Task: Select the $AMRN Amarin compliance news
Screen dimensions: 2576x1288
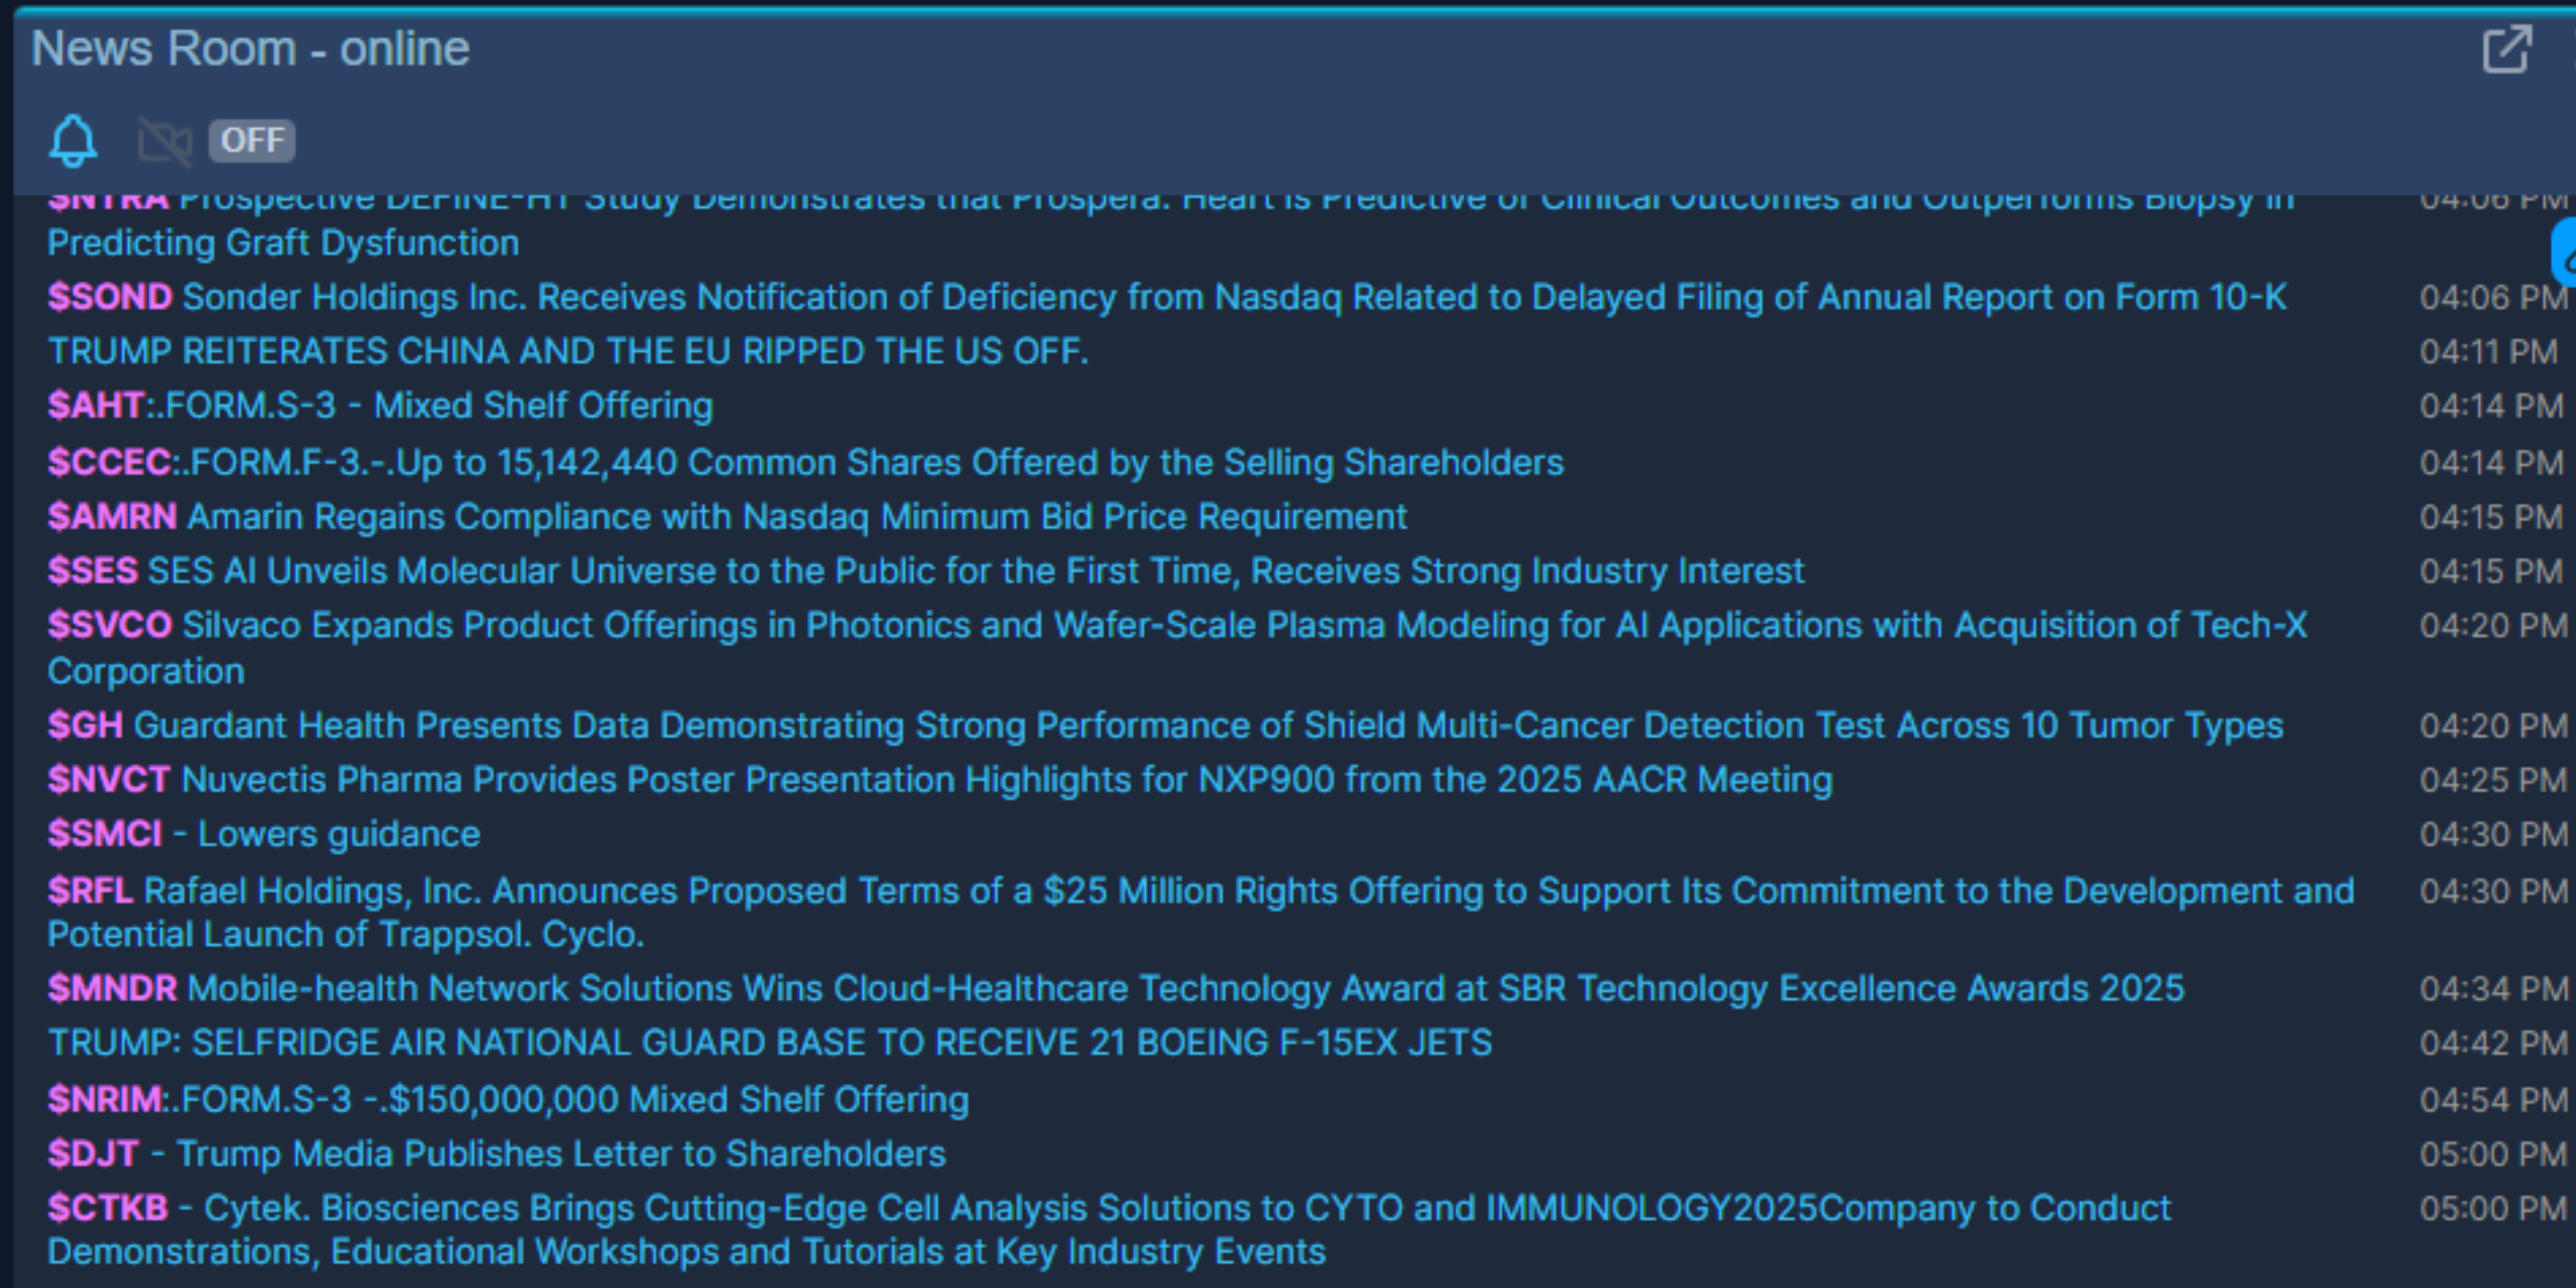Action: [x=727, y=517]
